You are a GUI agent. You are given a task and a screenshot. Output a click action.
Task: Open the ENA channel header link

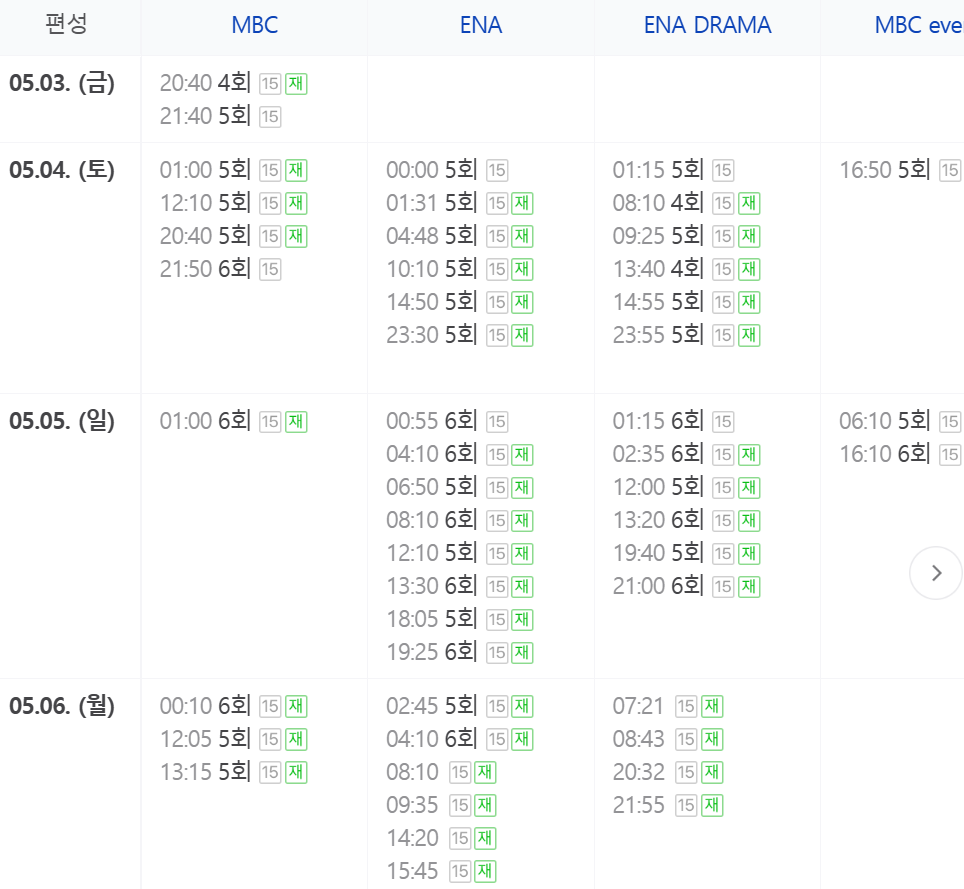coord(481,25)
